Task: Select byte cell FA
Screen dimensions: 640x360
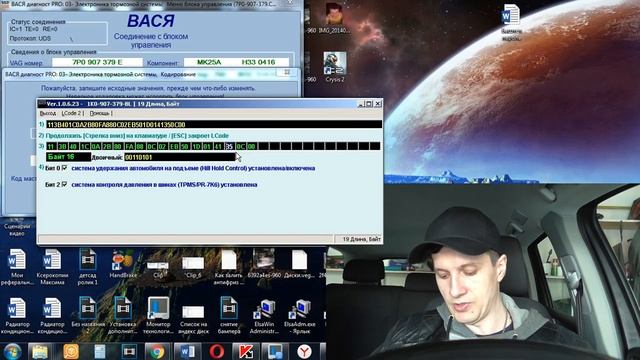Action: [129, 146]
